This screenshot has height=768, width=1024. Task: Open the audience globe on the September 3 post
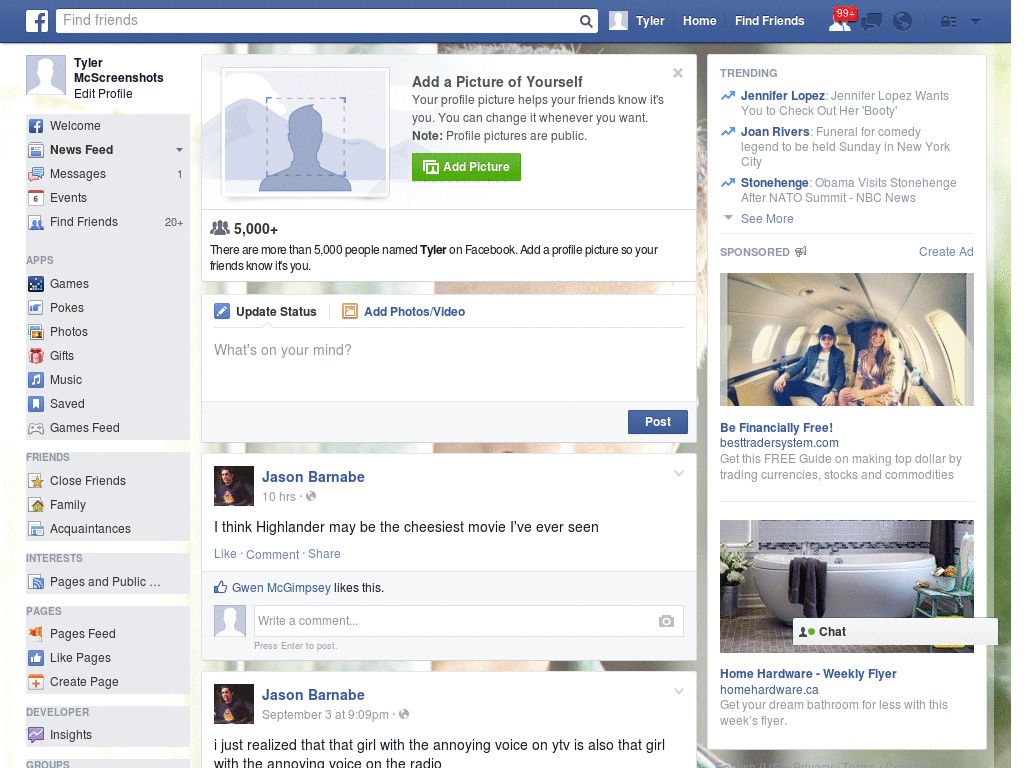coord(404,714)
